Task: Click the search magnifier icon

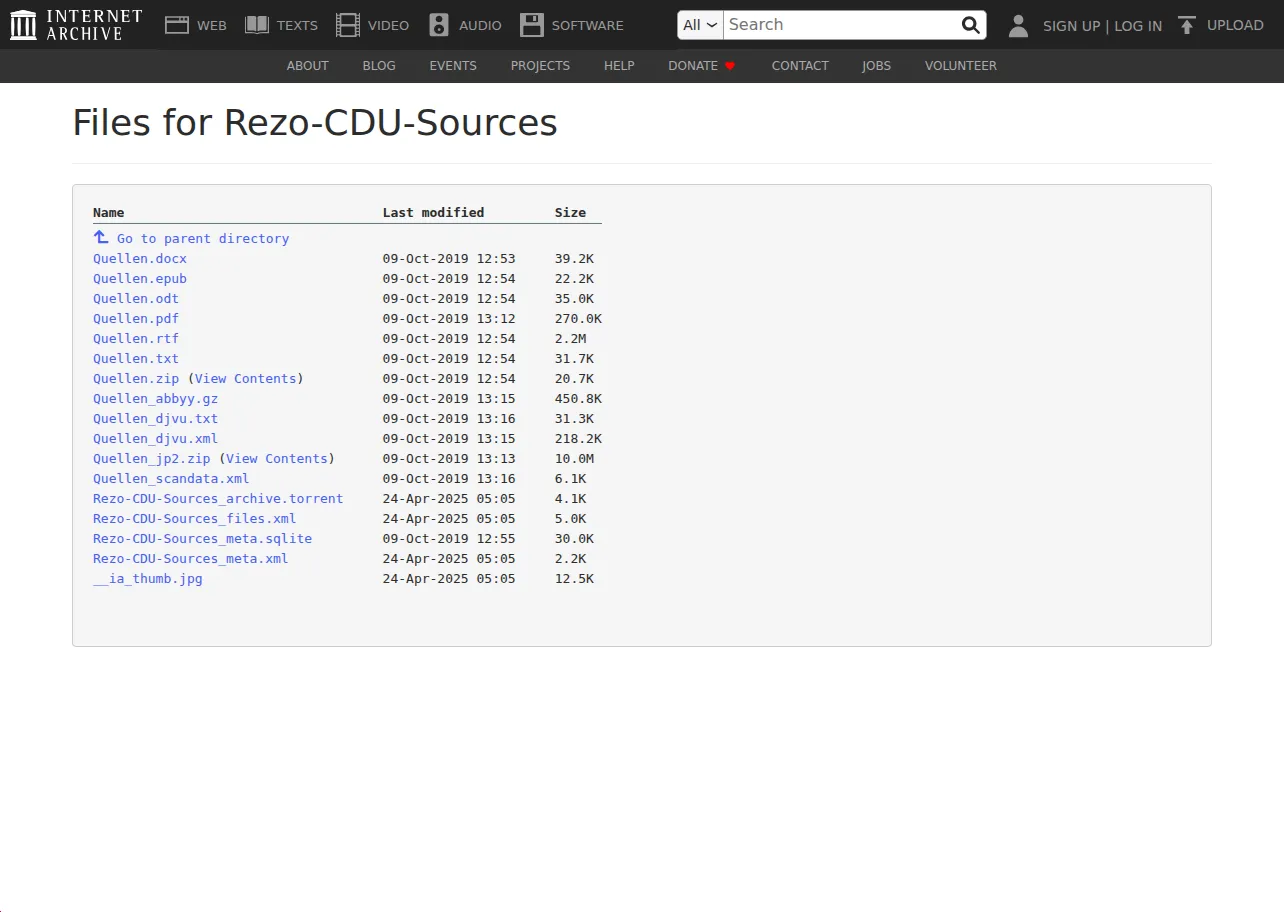Action: click(x=970, y=25)
